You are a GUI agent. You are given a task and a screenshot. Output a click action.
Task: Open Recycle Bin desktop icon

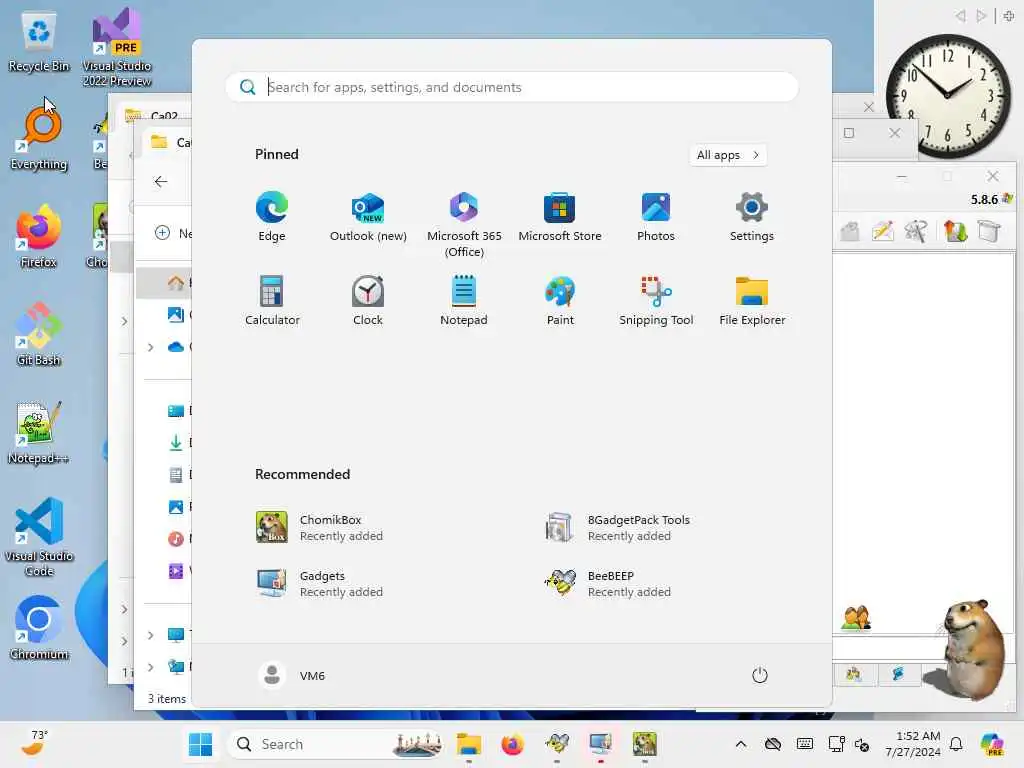click(39, 43)
